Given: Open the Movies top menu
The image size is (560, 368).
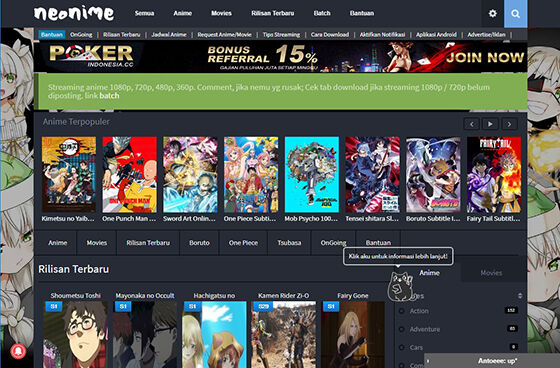Looking at the screenshot, I should [x=221, y=13].
